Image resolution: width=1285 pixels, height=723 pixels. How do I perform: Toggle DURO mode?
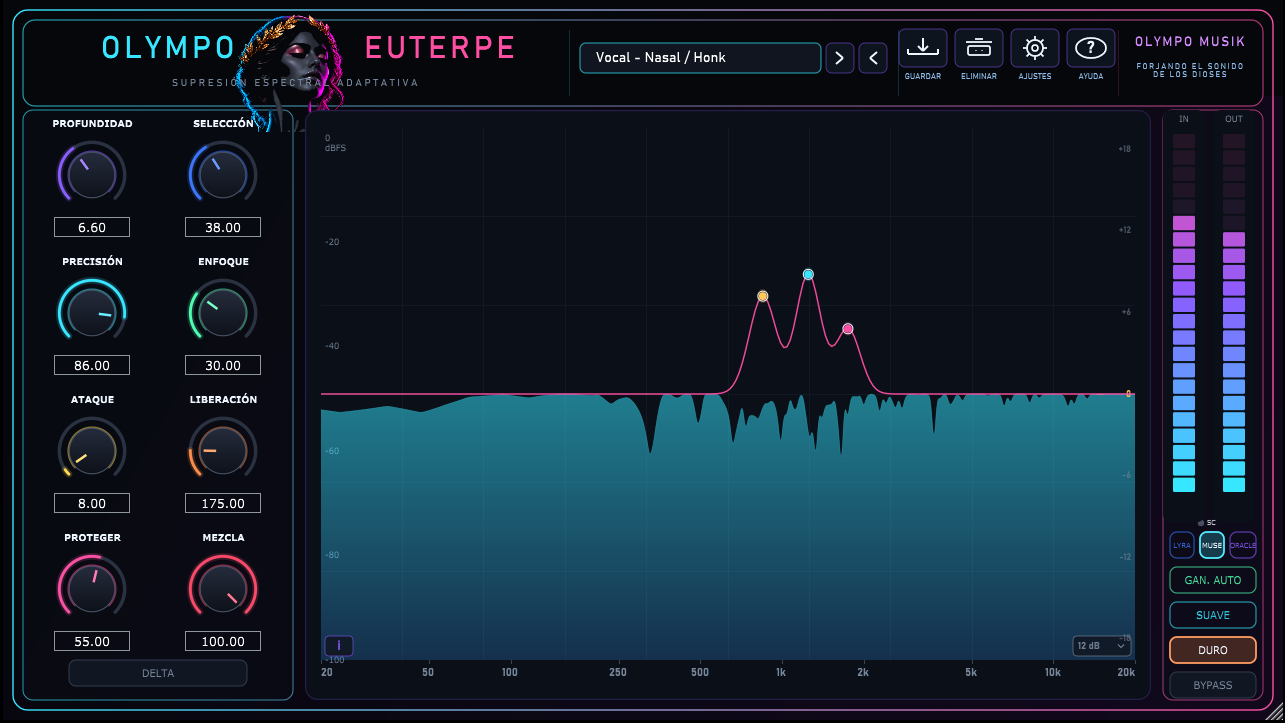pos(1213,650)
